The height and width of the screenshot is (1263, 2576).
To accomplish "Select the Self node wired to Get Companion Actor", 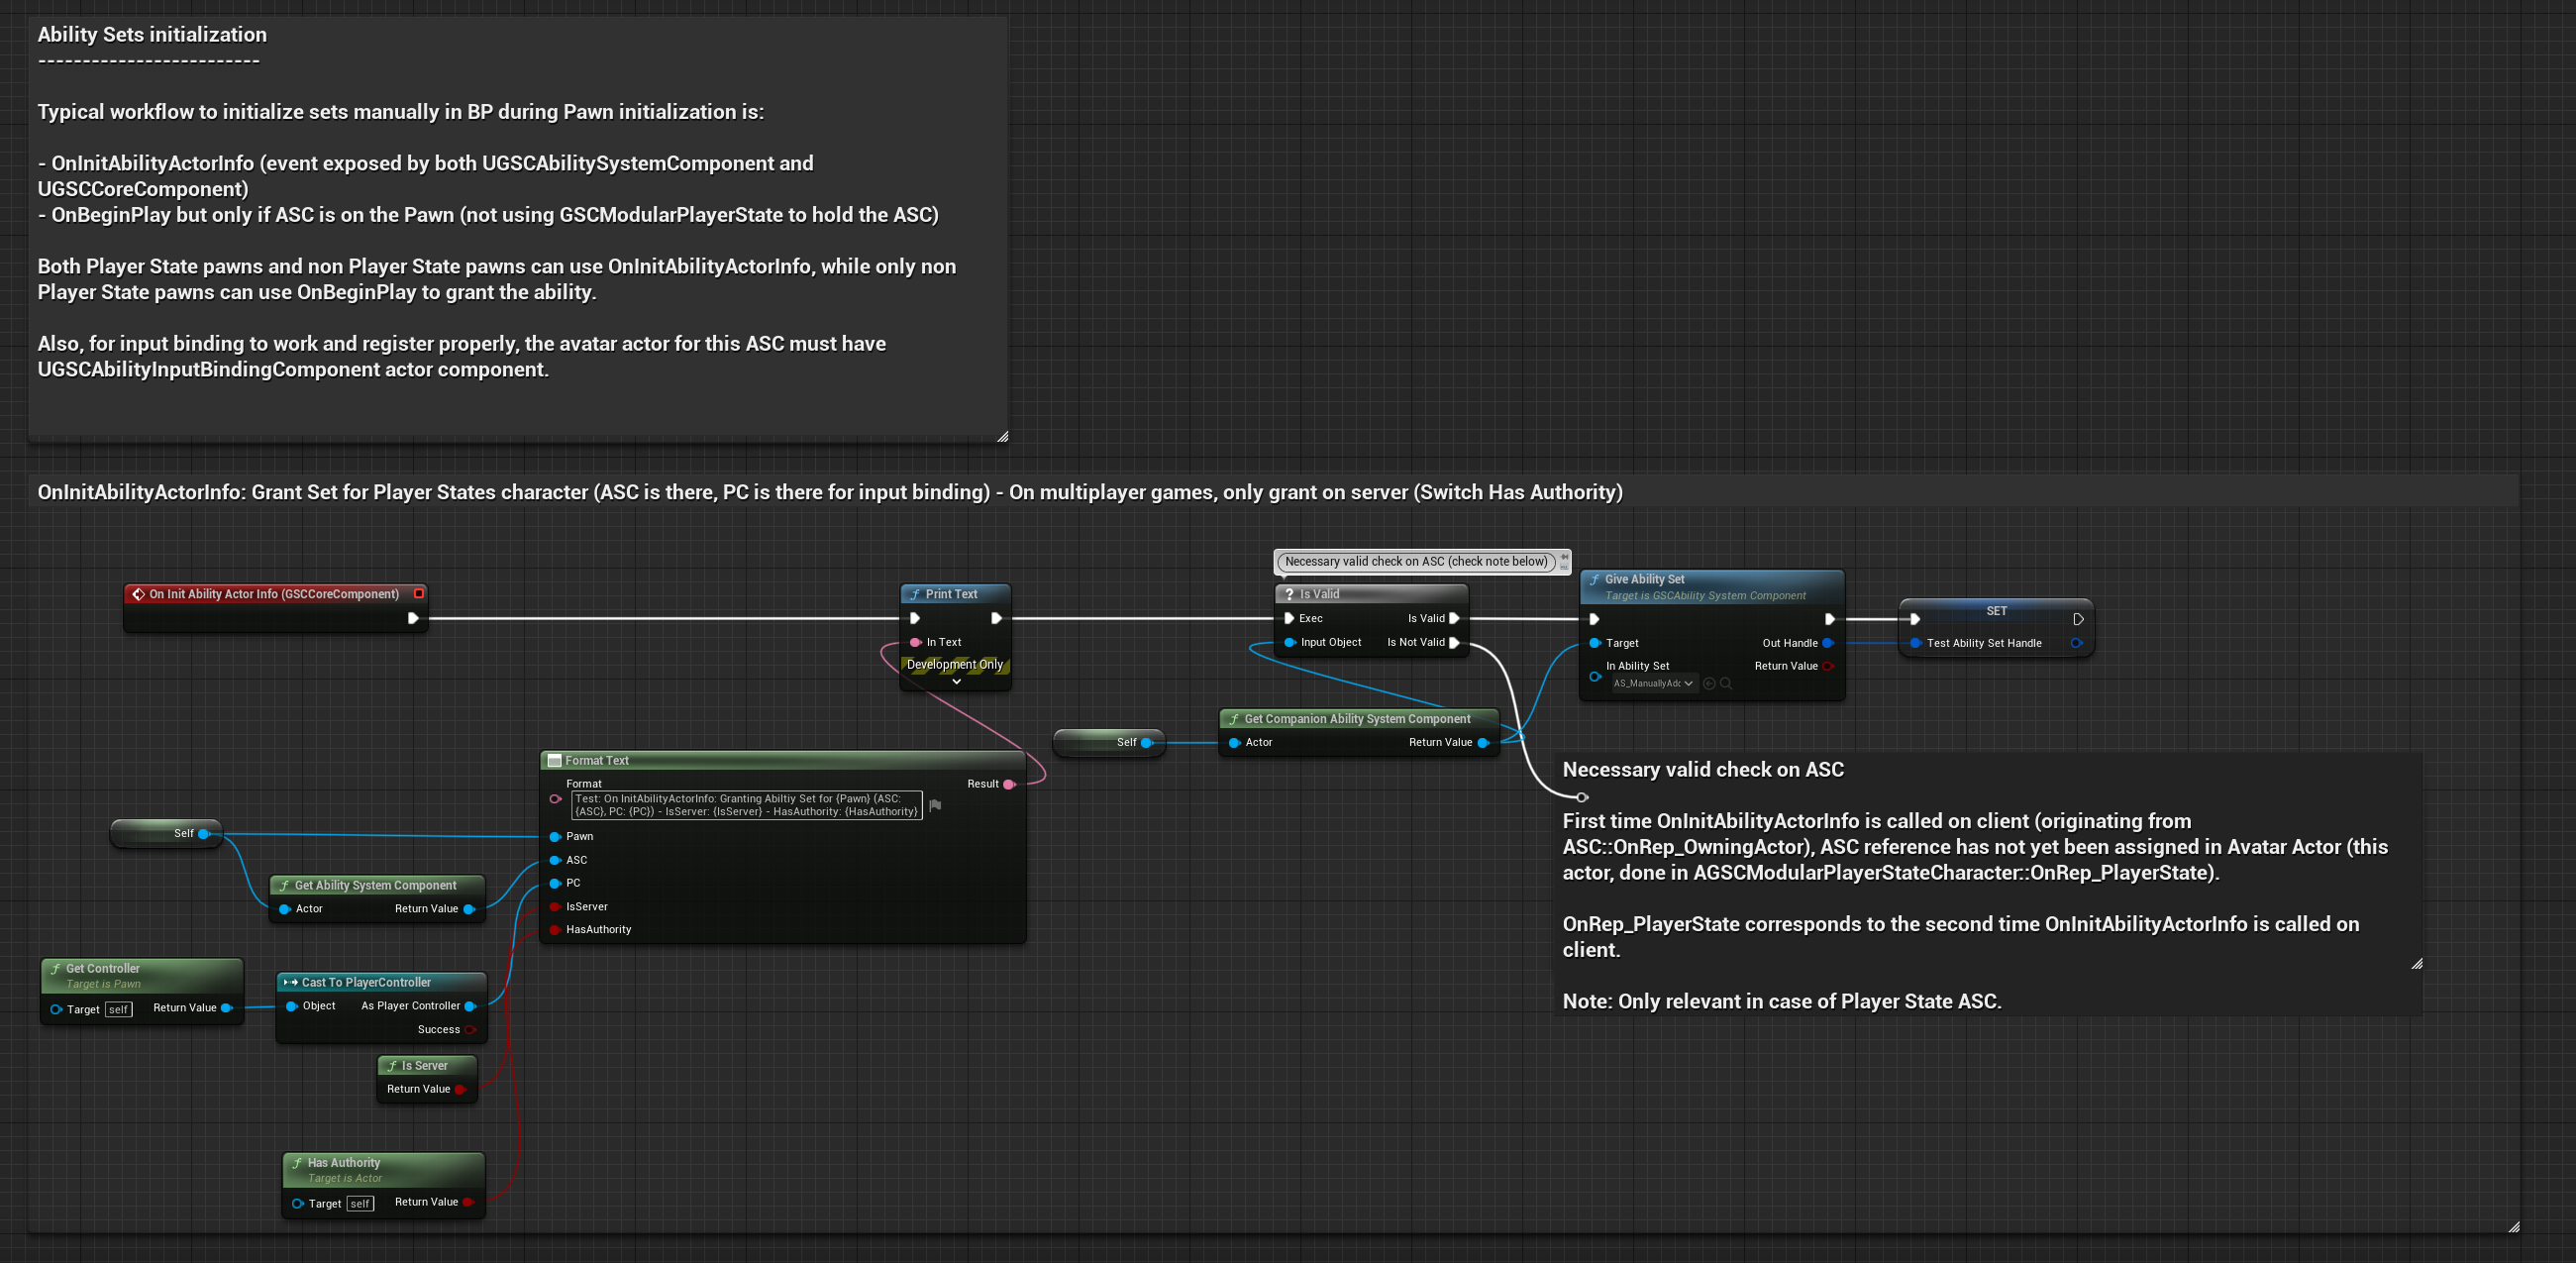I will coord(1109,742).
